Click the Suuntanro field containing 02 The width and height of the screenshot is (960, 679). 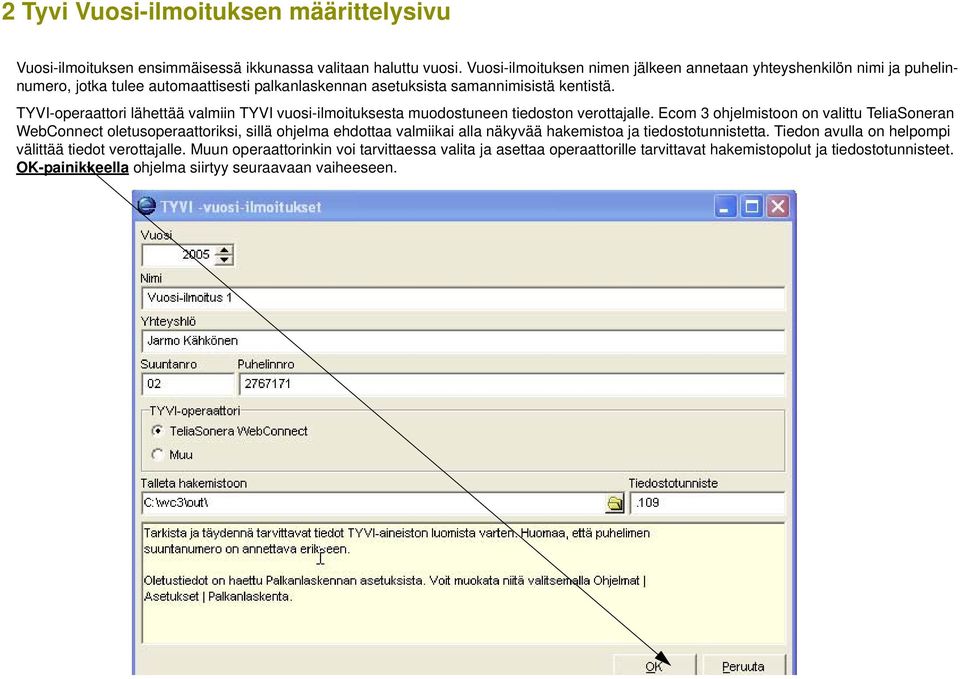pyautogui.click(x=187, y=384)
